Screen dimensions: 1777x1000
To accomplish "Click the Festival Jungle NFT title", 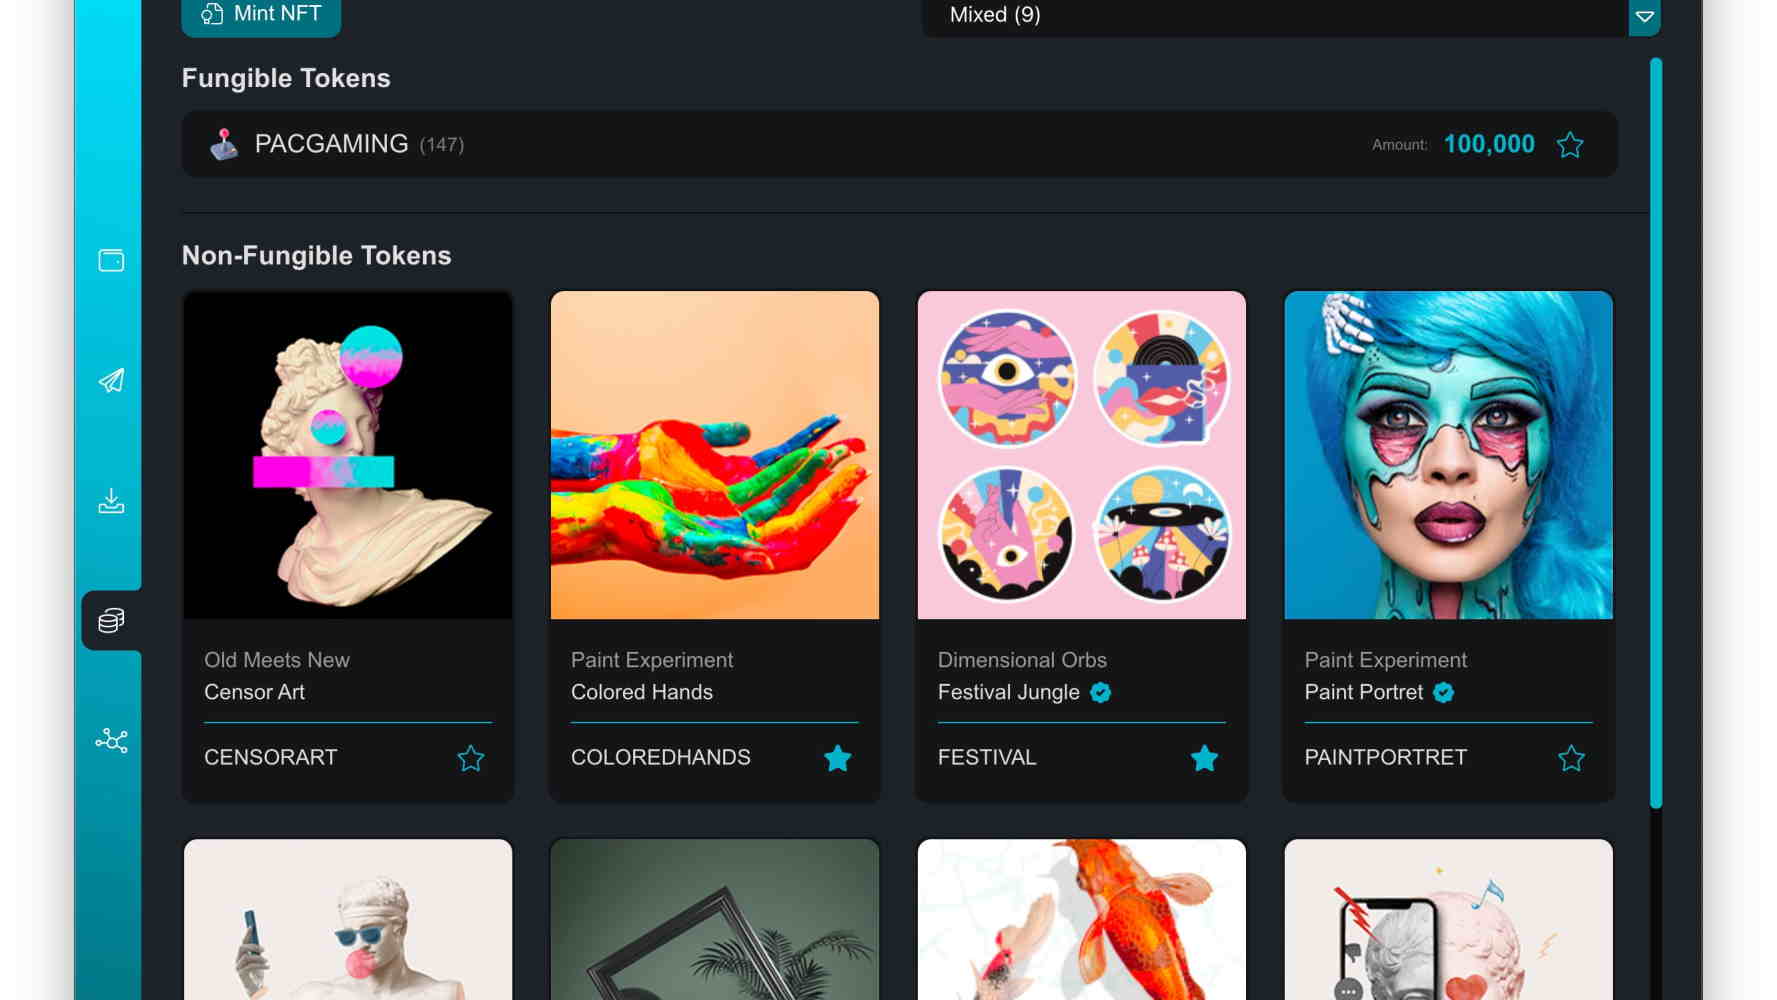I will tap(1009, 692).
